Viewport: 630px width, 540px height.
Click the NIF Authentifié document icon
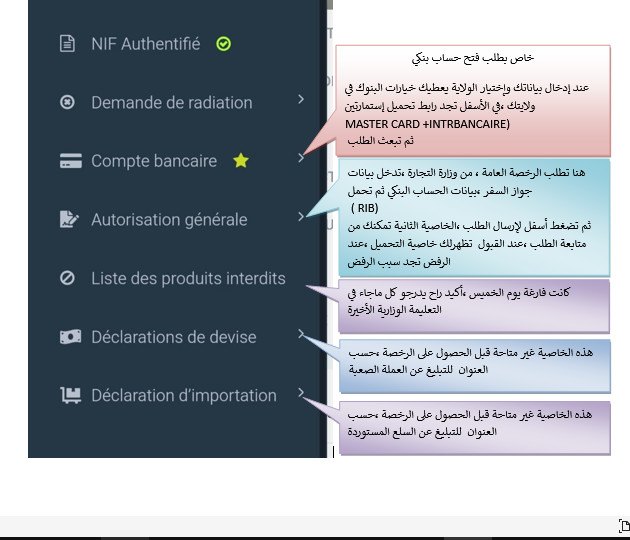pos(67,44)
